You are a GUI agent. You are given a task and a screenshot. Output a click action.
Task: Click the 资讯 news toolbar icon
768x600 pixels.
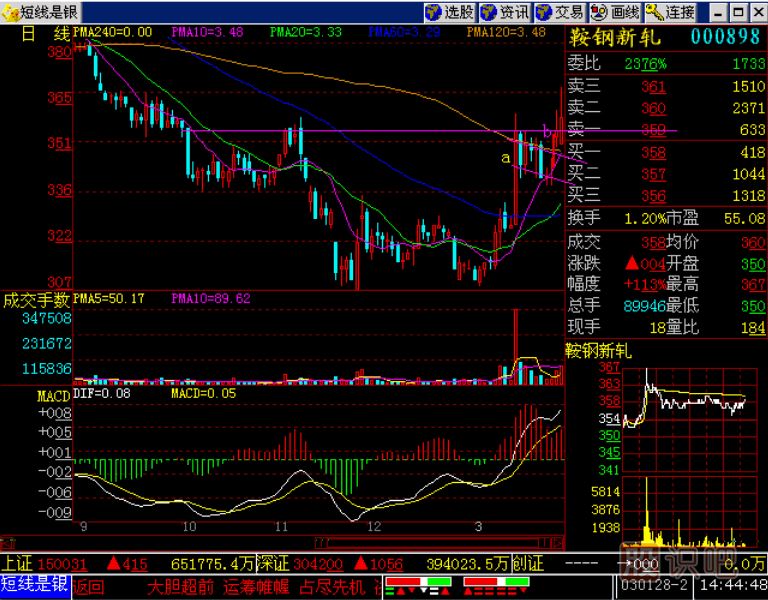click(504, 12)
